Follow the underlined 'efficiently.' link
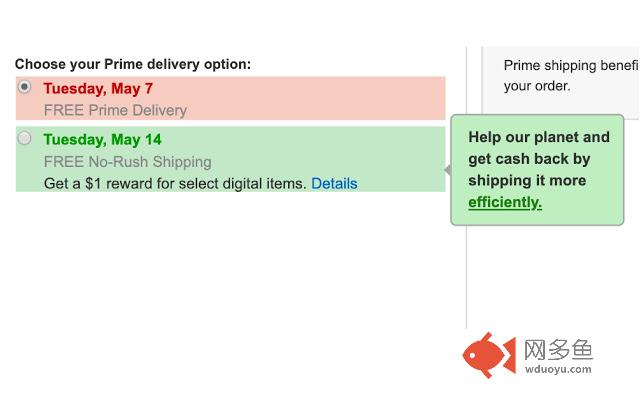This screenshot has width=640, height=400. (505, 202)
